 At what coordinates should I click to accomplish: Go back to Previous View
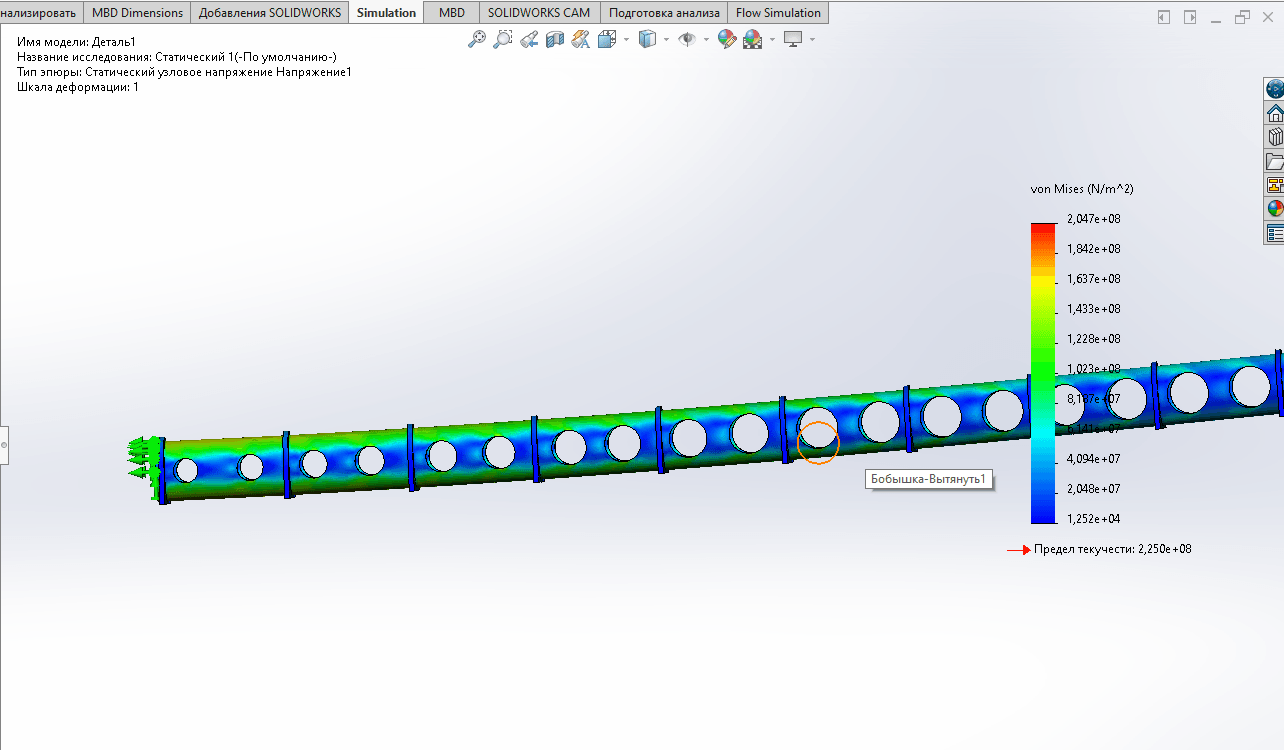pos(529,39)
